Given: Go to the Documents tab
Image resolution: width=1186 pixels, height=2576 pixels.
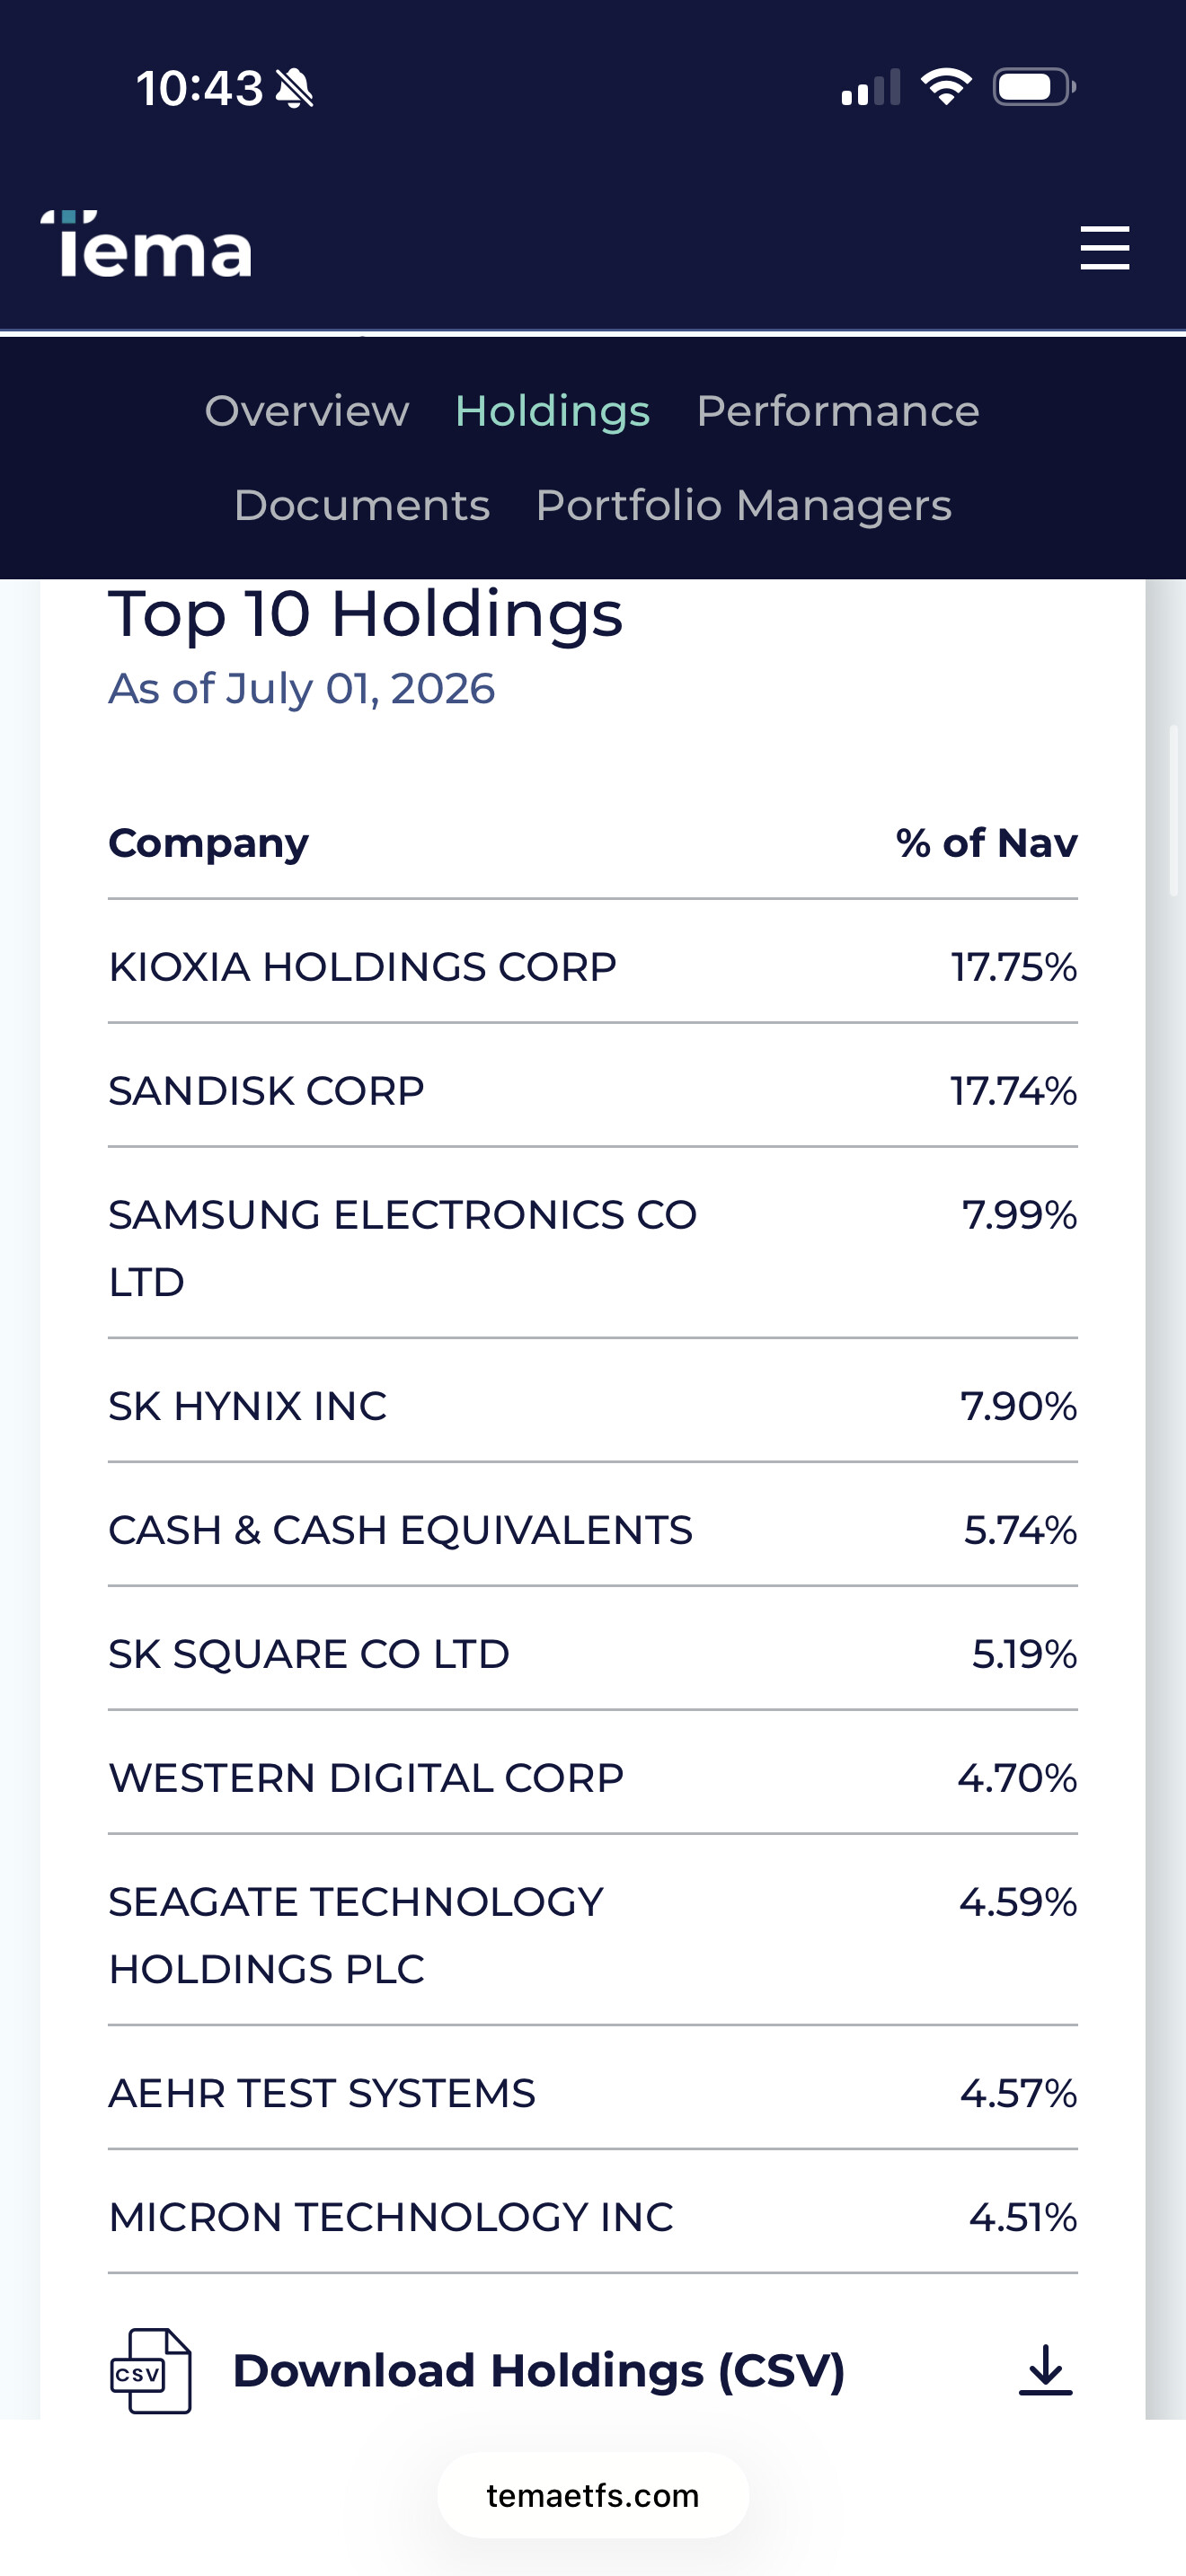Looking at the screenshot, I should 362,505.
